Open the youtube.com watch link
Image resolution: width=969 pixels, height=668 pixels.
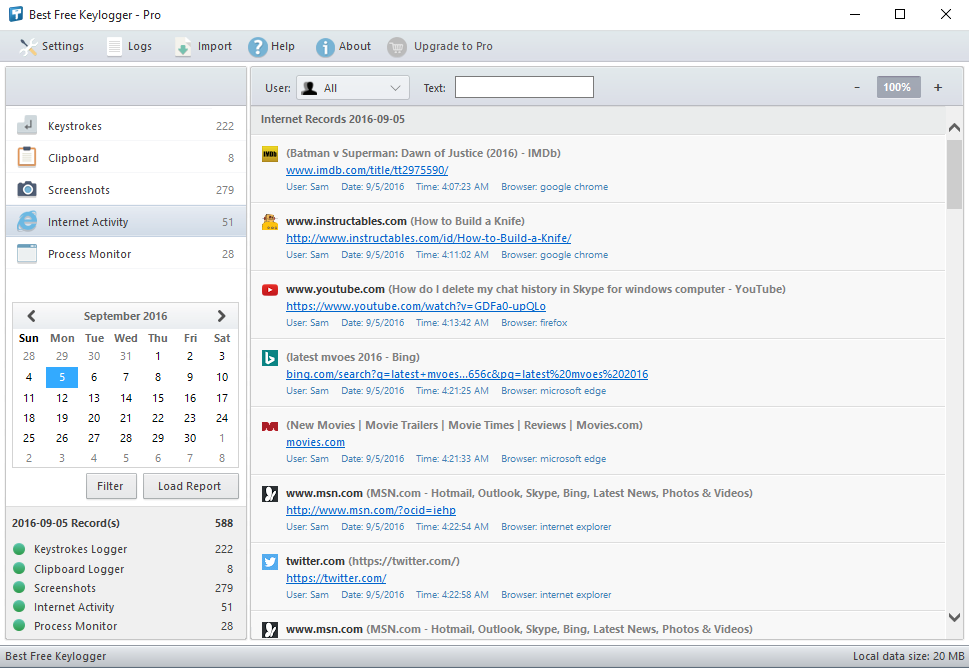pos(416,306)
